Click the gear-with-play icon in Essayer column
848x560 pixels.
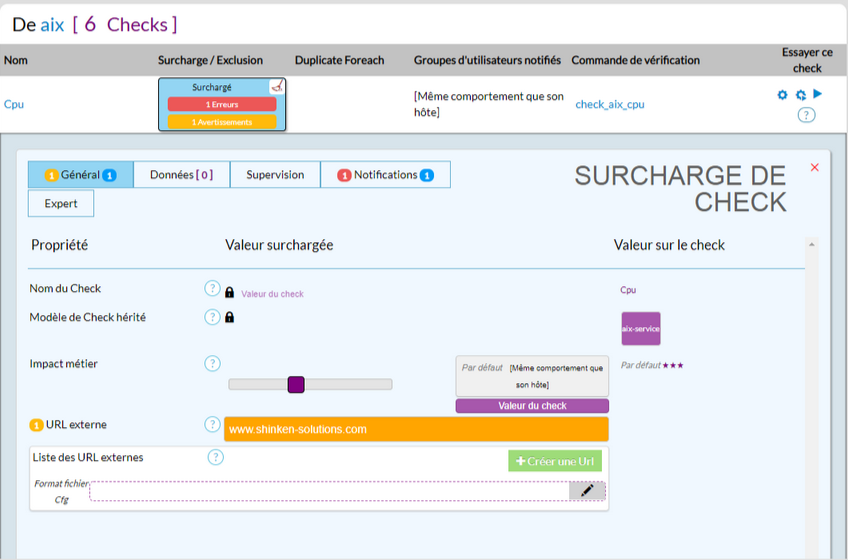(x=800, y=95)
